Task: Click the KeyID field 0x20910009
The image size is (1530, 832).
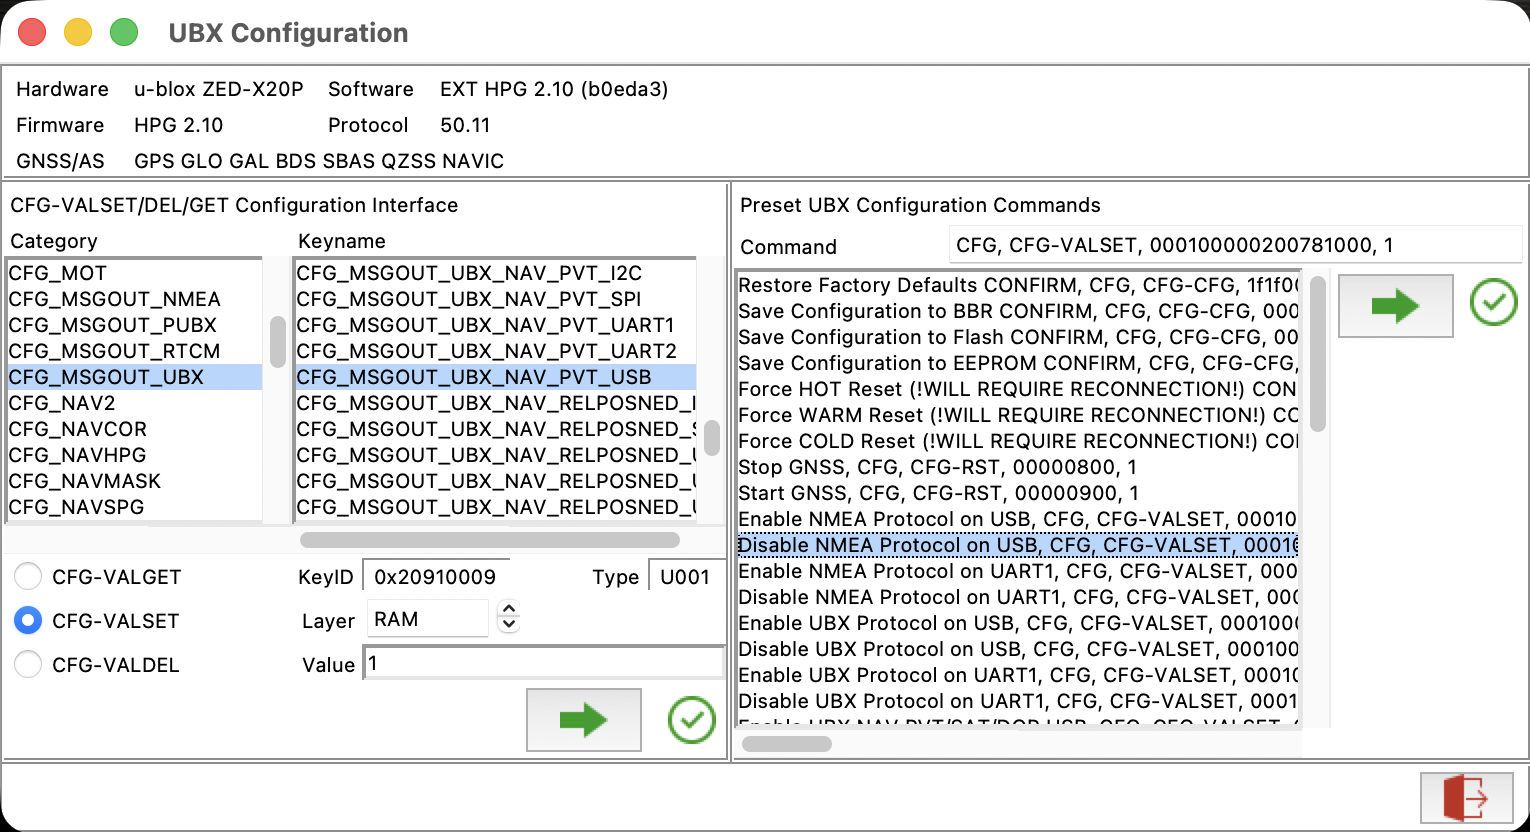Action: [436, 577]
